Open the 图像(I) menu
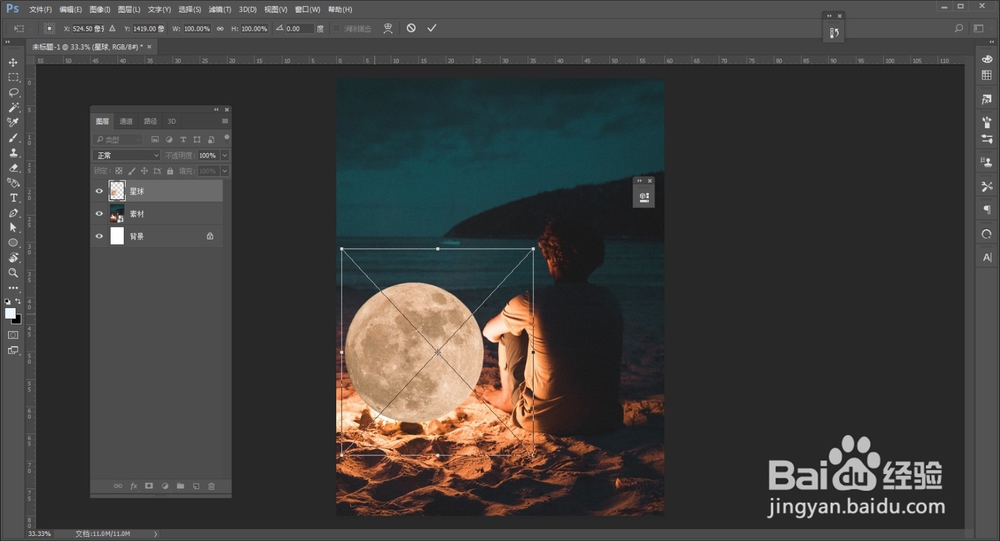1000x541 pixels. 99,10
